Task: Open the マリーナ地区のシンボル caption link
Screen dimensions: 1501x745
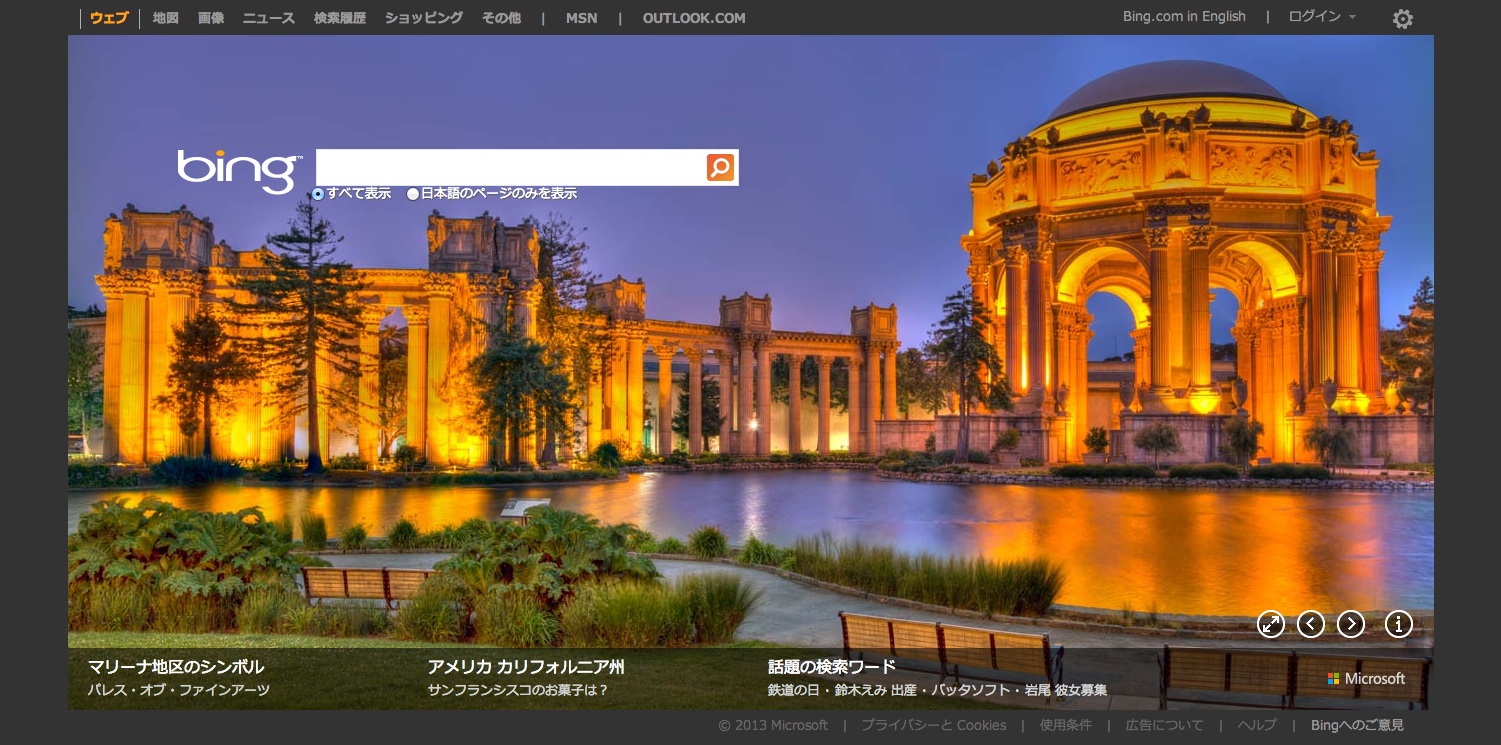Action: tap(176, 667)
